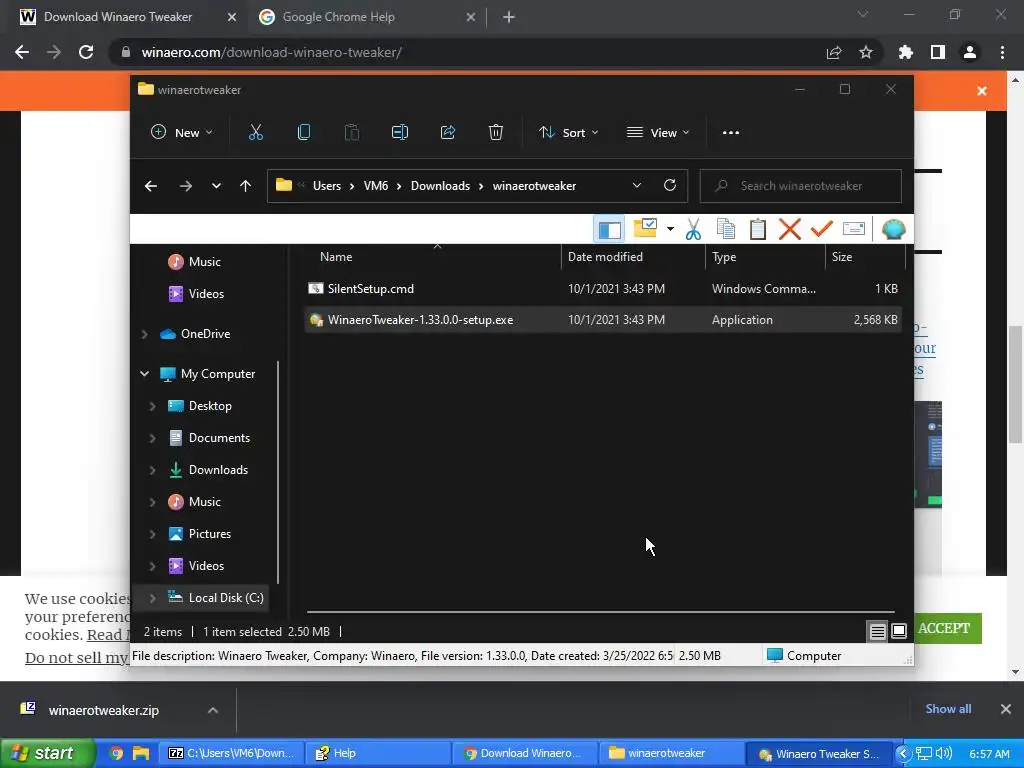Open the View dropdown menu
The width and height of the screenshot is (1024, 768).
coord(658,133)
